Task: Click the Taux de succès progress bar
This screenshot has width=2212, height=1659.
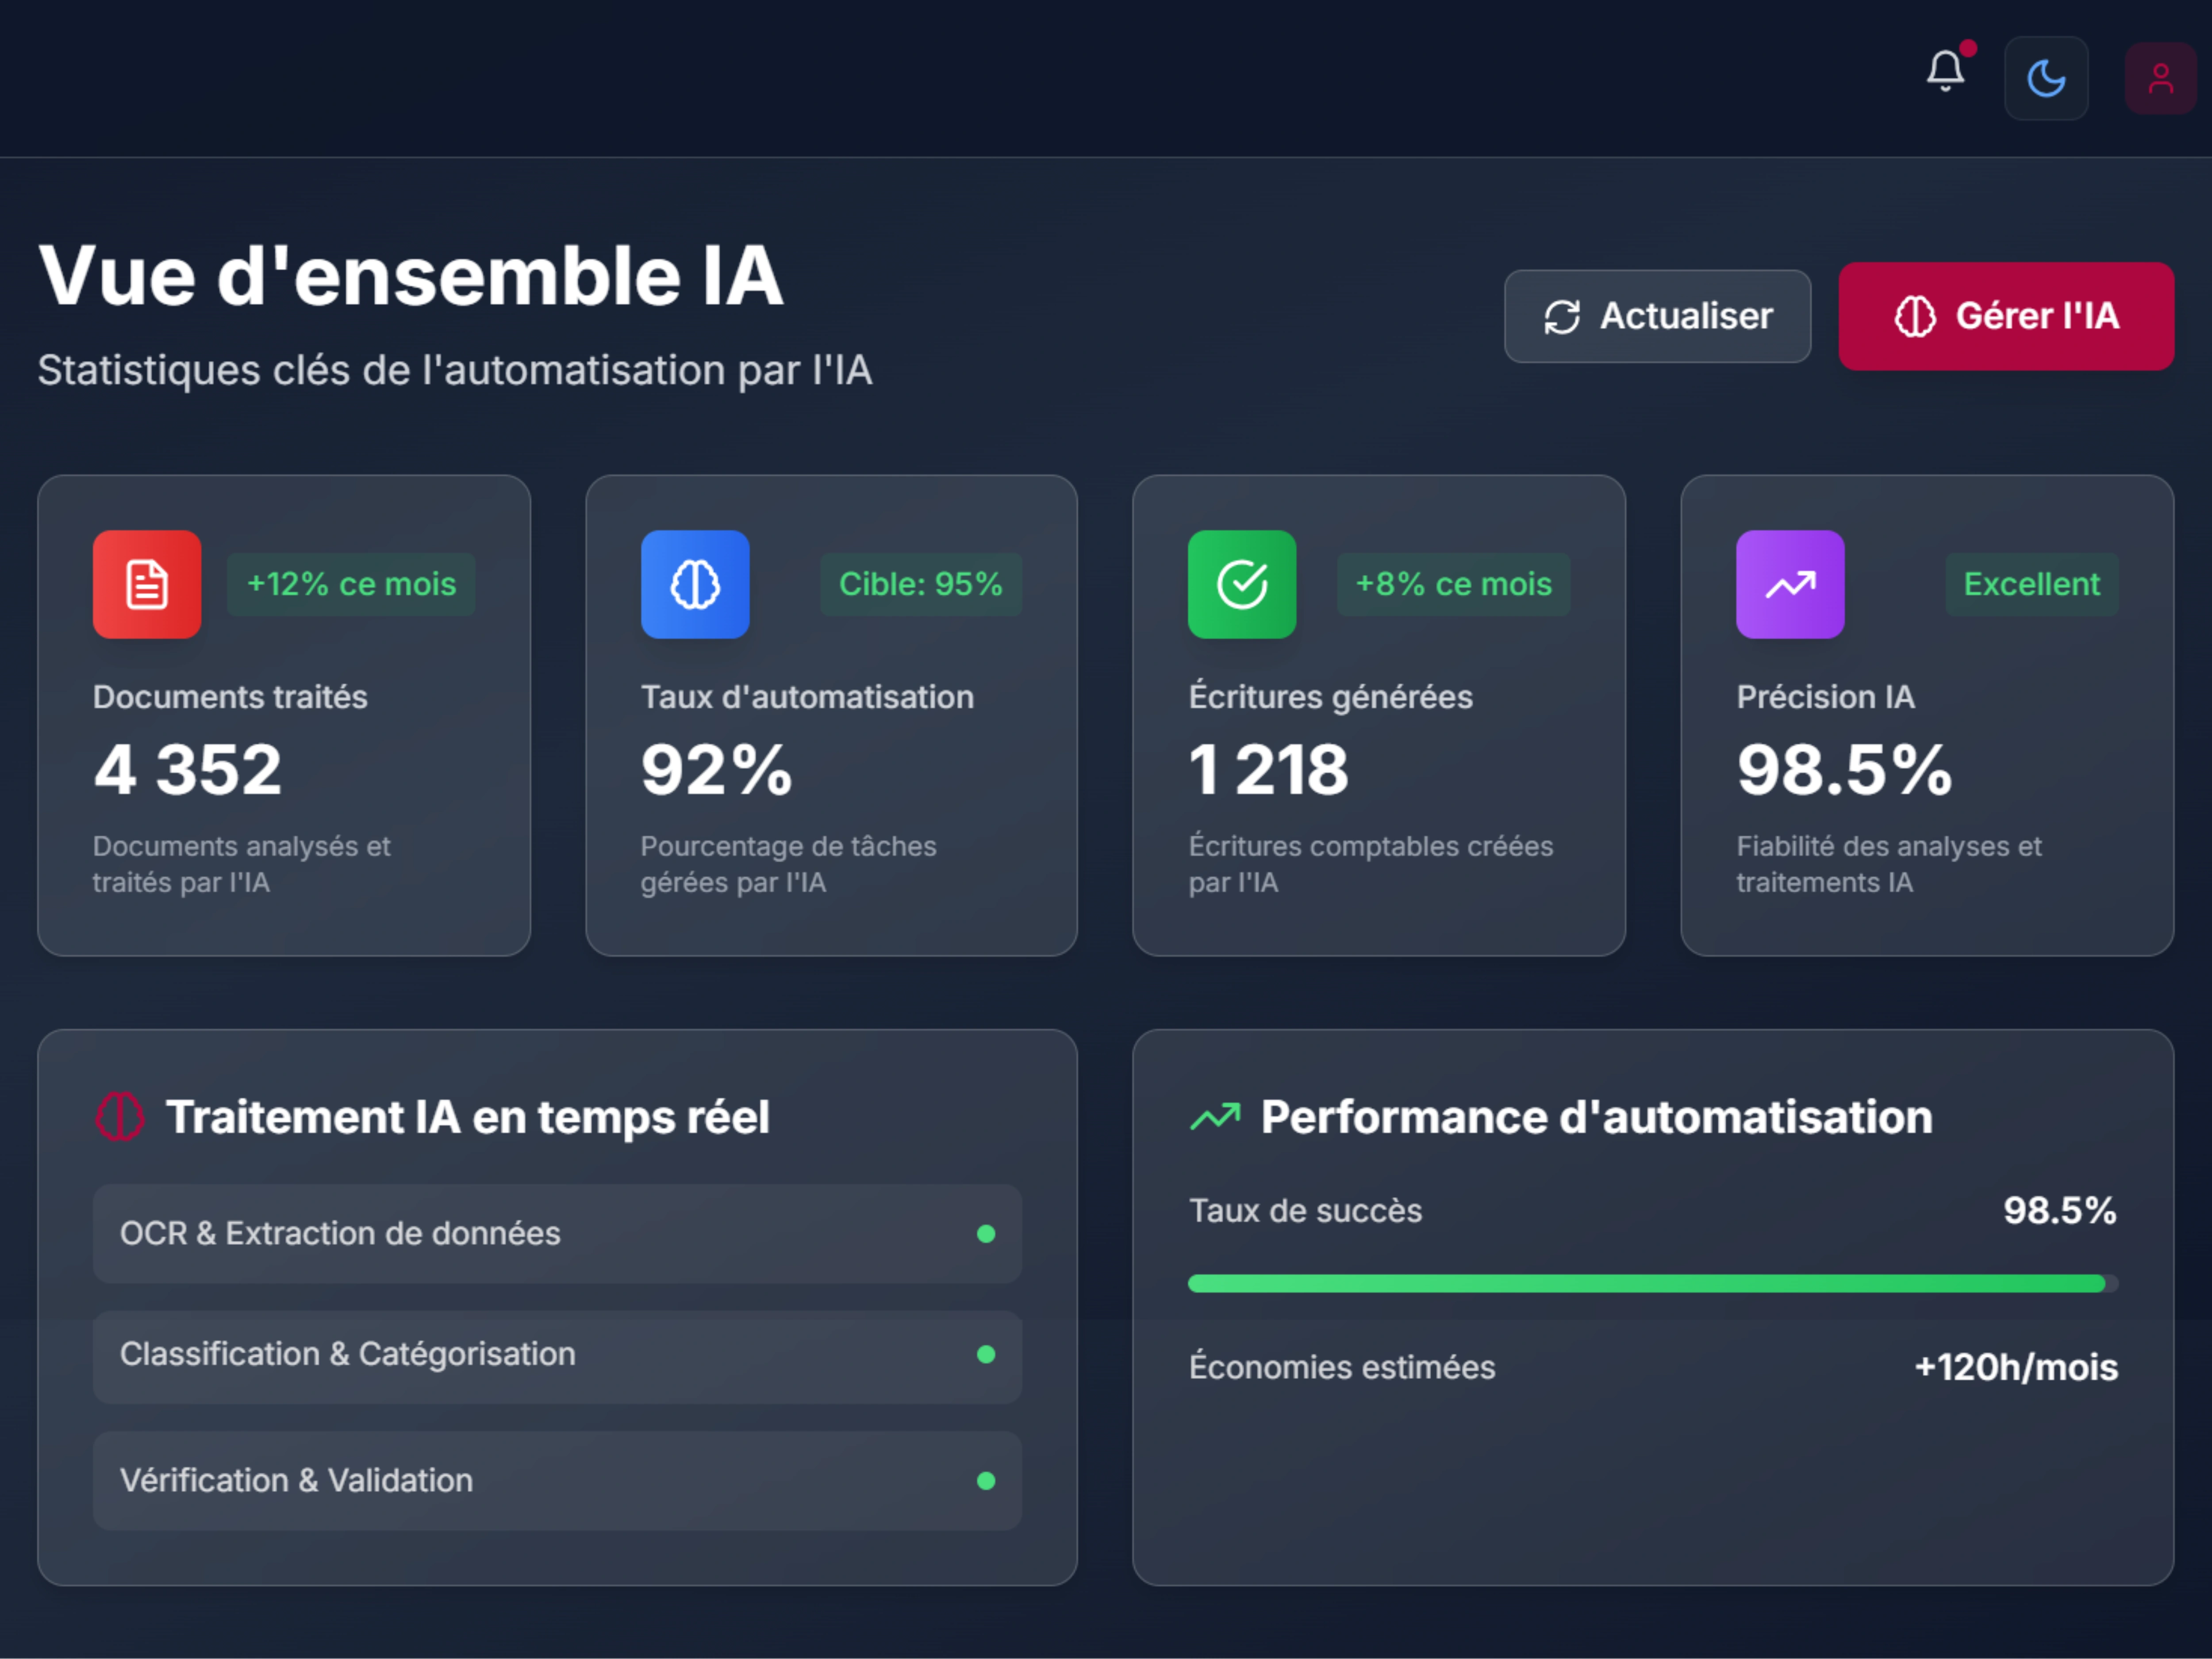Action: pyautogui.click(x=1652, y=1283)
